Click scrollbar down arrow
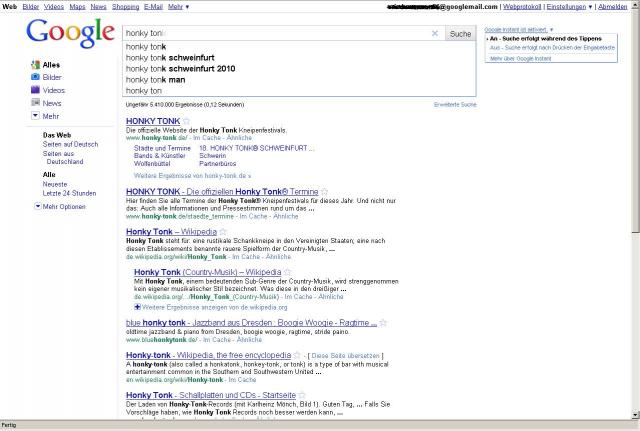Image resolution: width=640 pixels, height=431 pixels. click(x=635, y=415)
